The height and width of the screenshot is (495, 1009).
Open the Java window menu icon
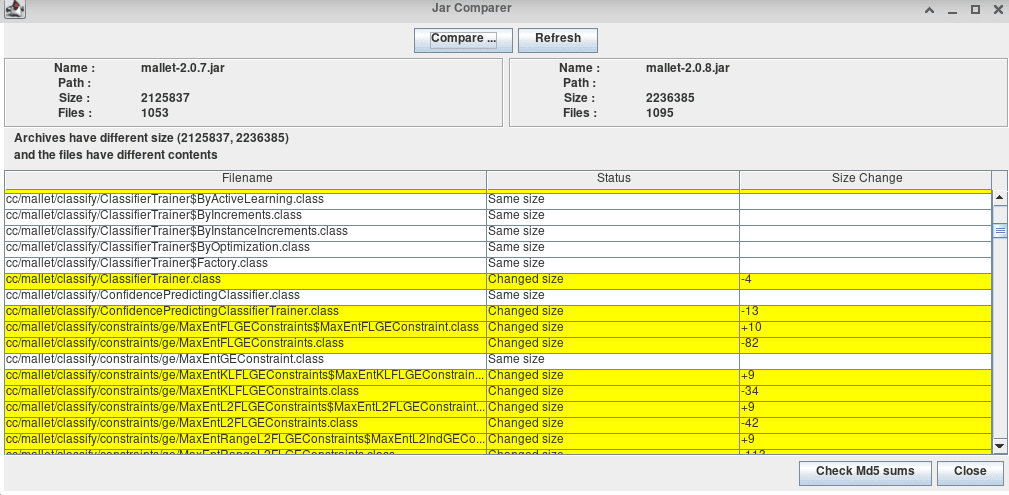point(15,10)
